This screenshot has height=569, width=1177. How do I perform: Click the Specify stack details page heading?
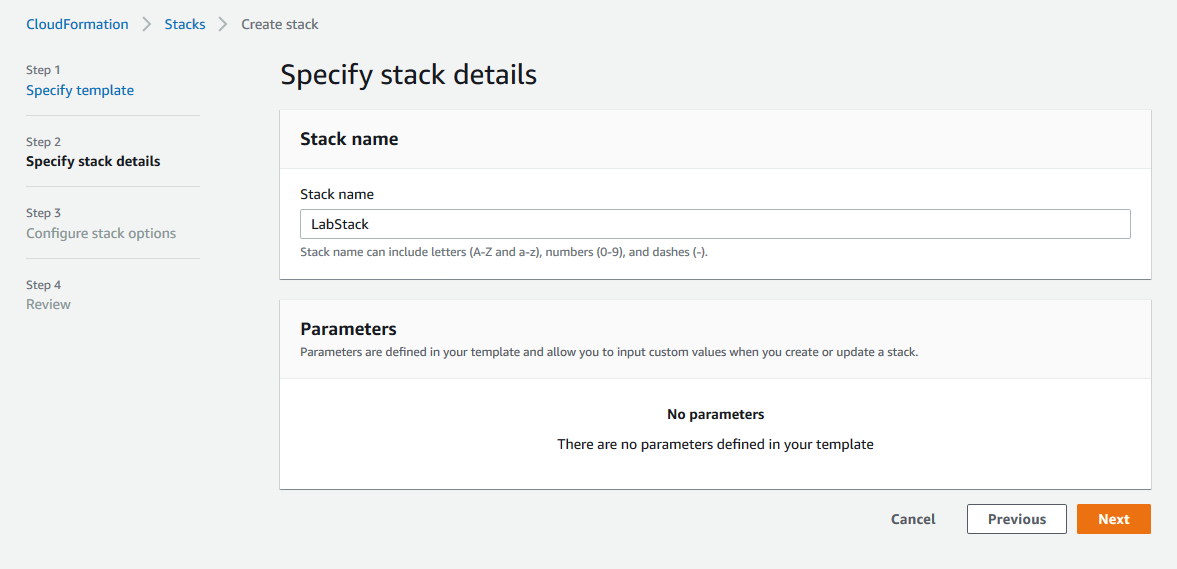409,76
